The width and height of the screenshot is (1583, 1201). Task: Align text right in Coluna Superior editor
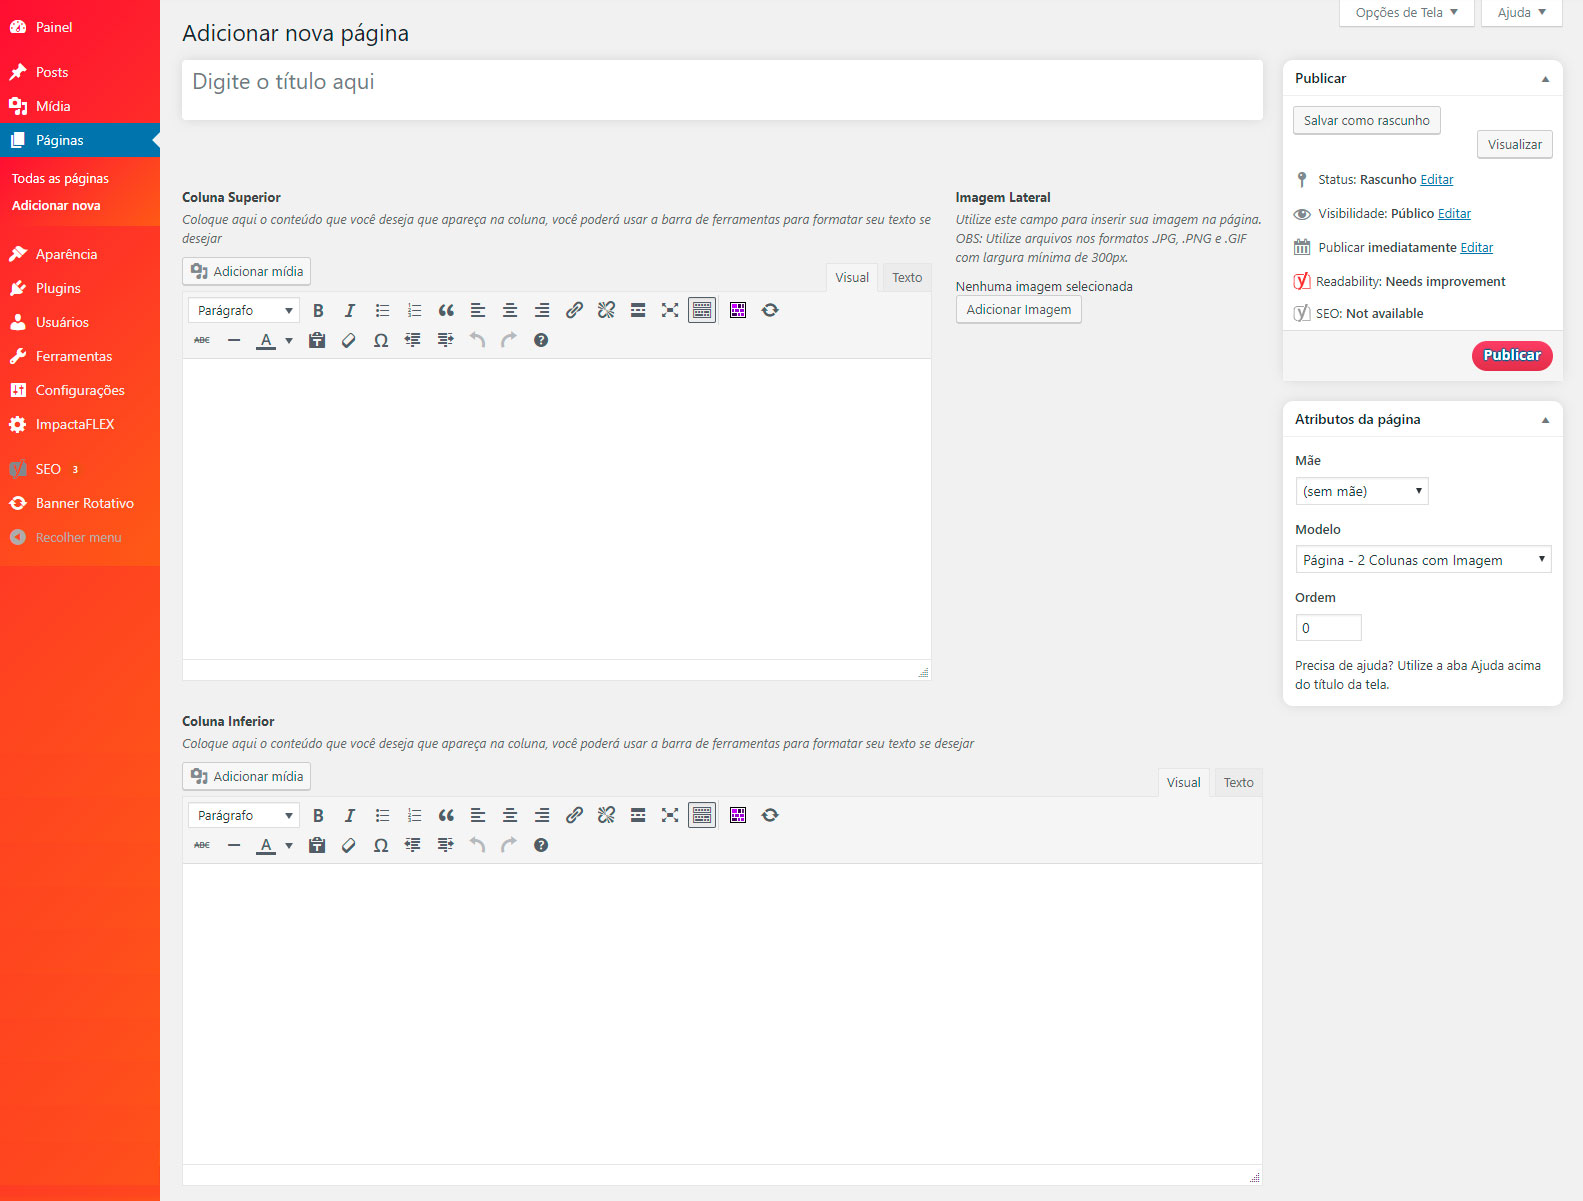[542, 310]
